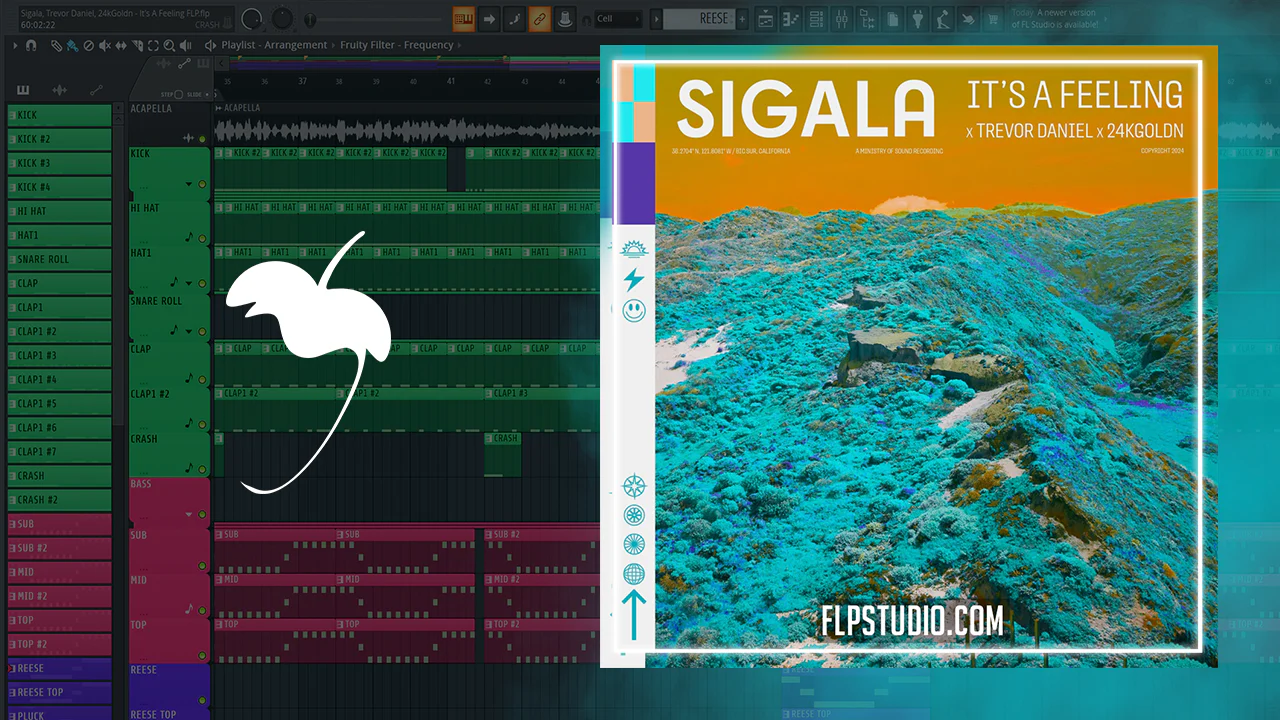The height and width of the screenshot is (720, 1280).
Task: Mute the HI HAT track LED
Action: click(x=202, y=239)
